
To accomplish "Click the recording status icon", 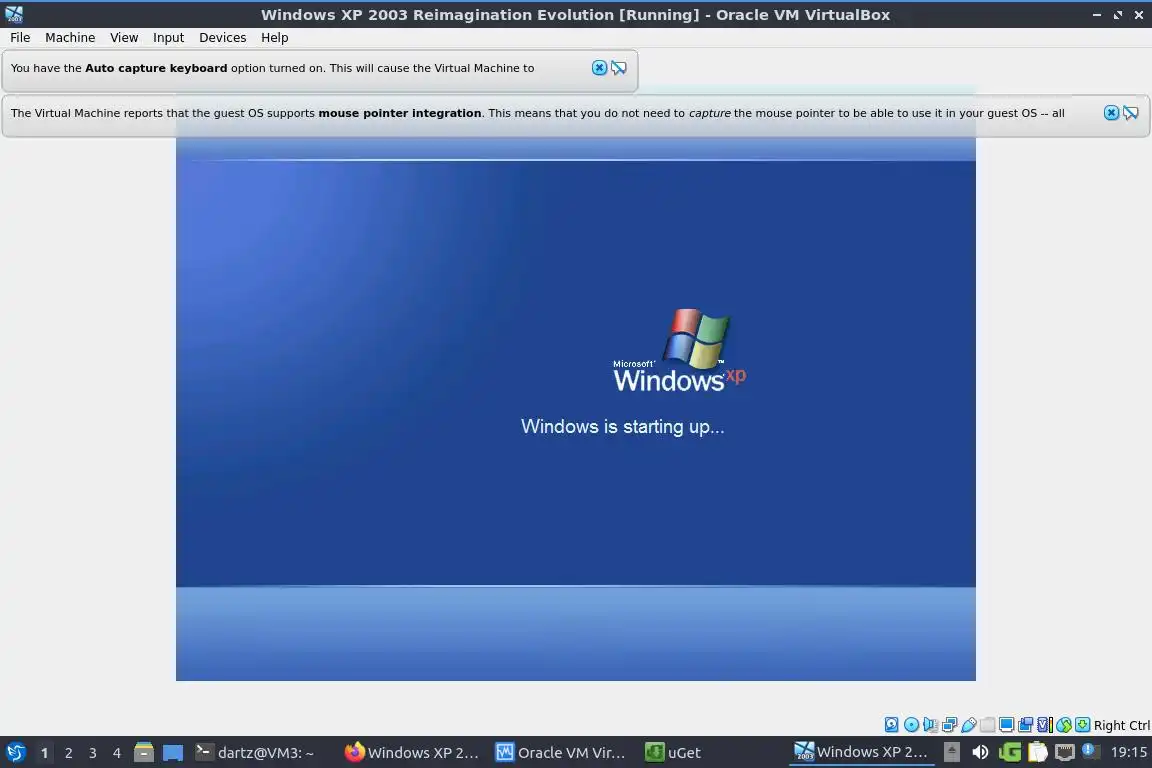I will point(1026,725).
